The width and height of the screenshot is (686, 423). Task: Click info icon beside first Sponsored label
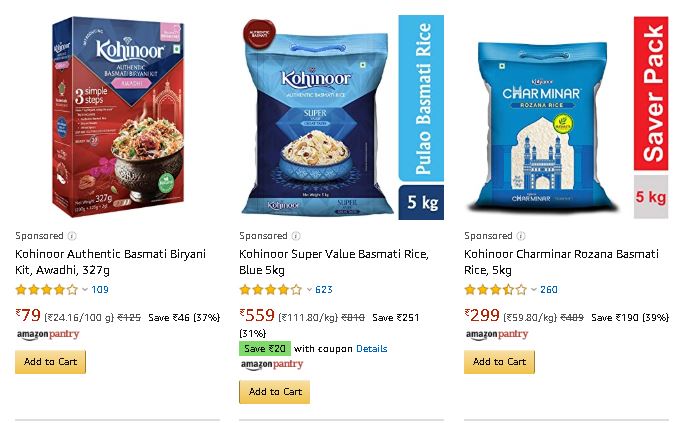(x=72, y=236)
